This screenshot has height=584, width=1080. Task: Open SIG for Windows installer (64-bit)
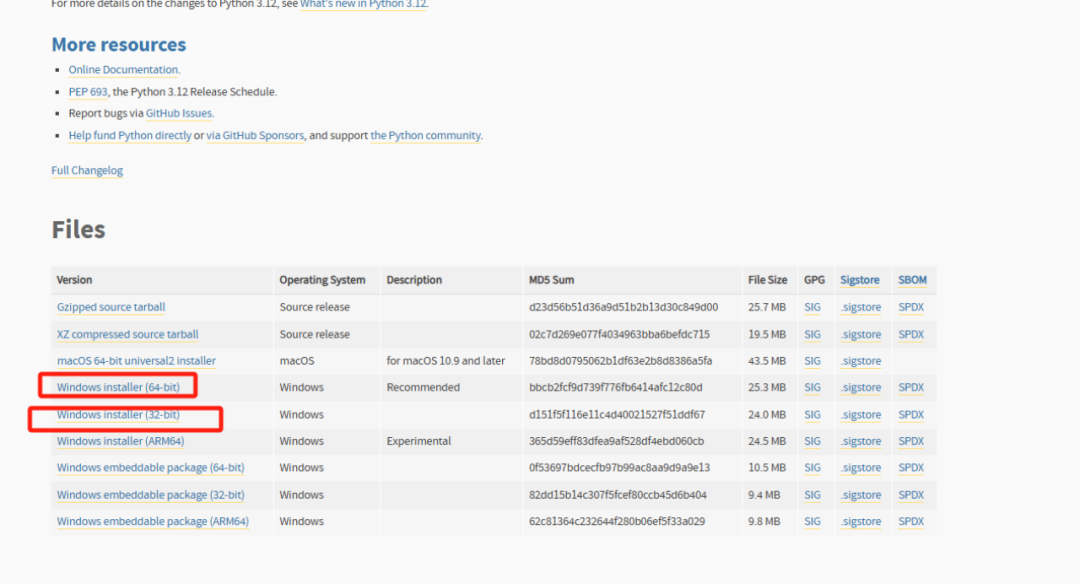click(812, 387)
